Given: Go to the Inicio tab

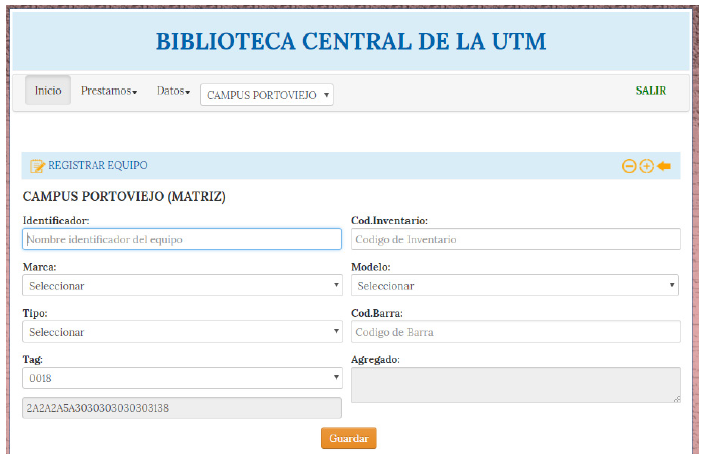Looking at the screenshot, I should pos(48,91).
